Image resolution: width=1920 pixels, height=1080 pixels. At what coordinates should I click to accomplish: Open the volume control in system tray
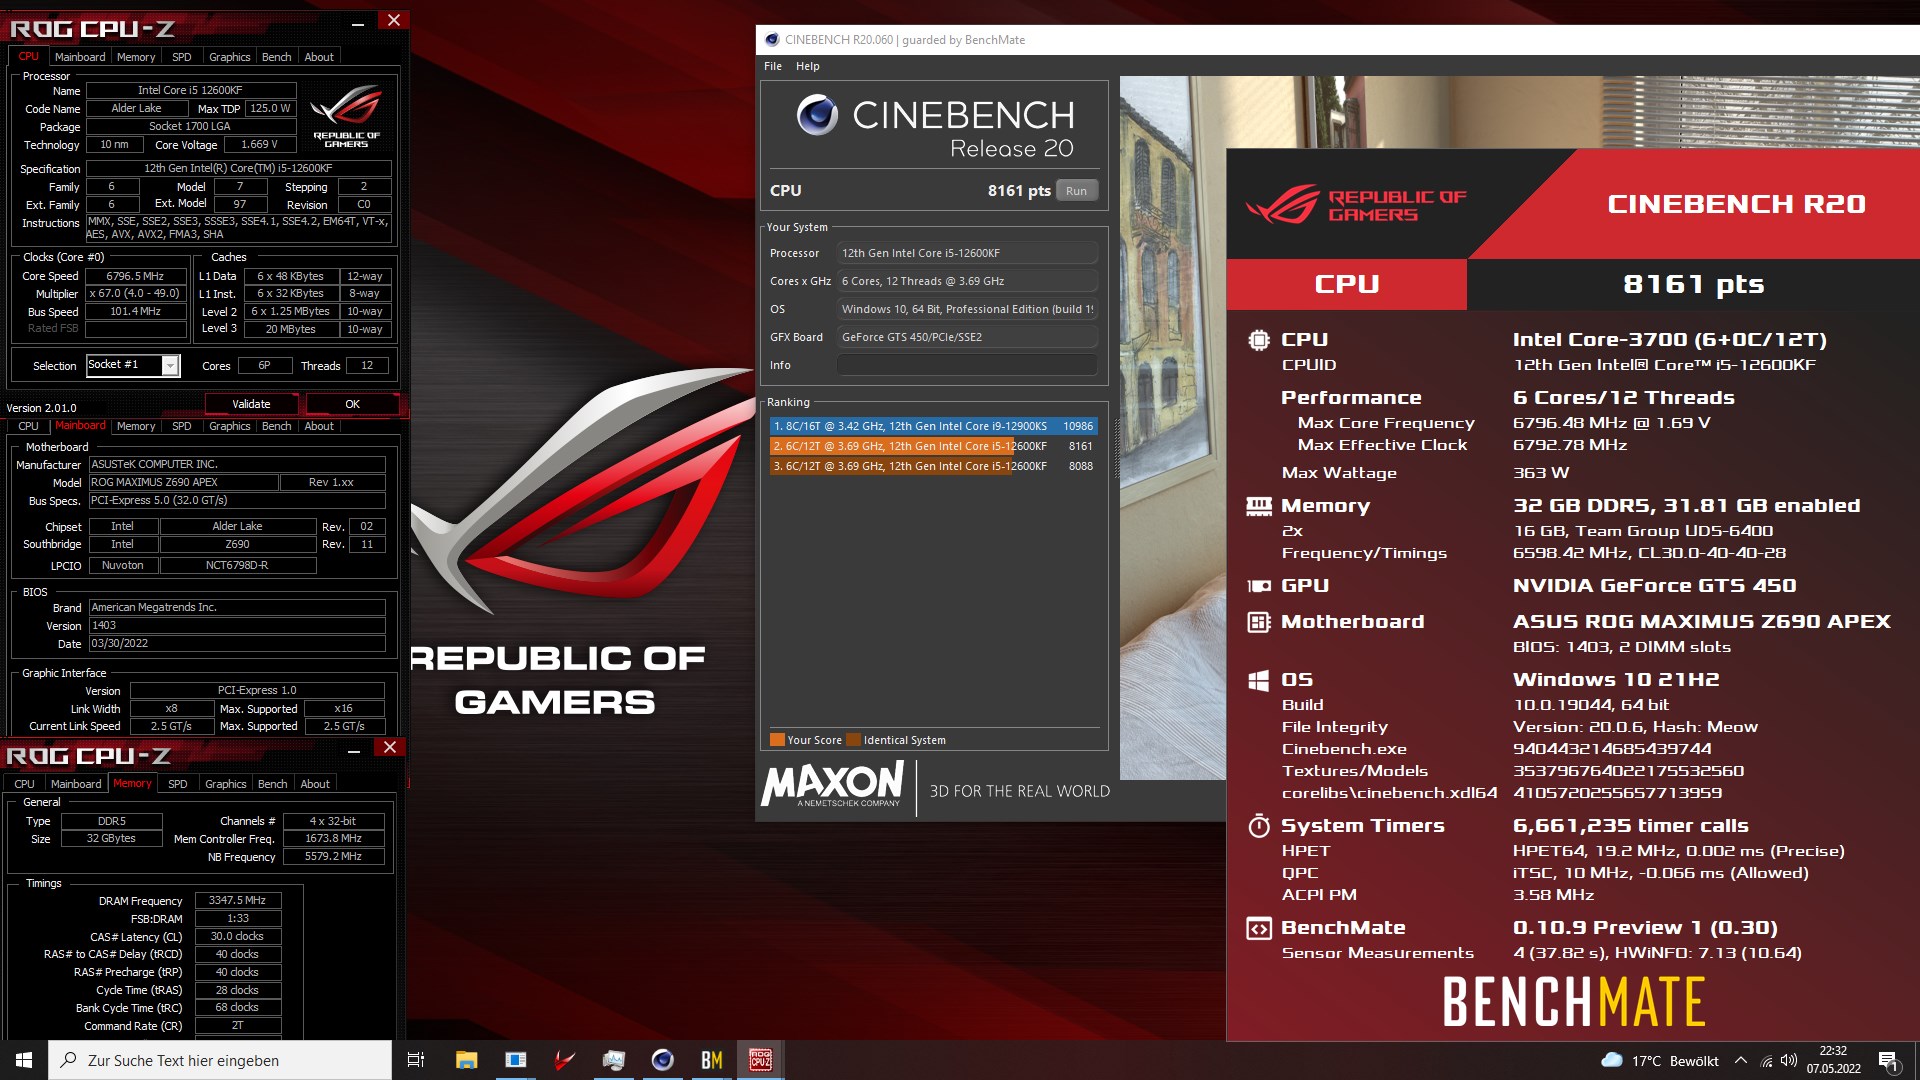(x=1789, y=1060)
